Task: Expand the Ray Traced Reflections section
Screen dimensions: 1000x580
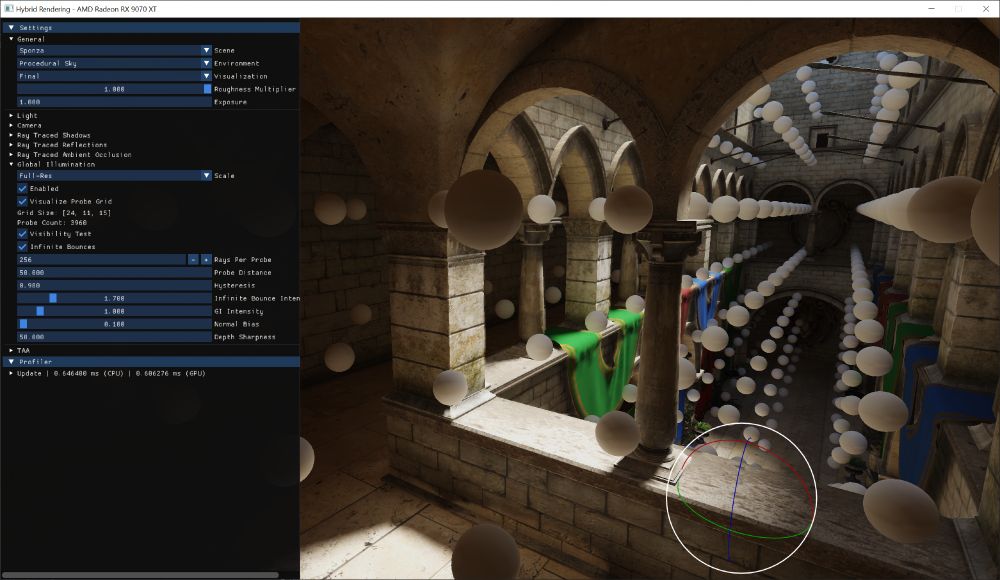Action: click(x=11, y=145)
